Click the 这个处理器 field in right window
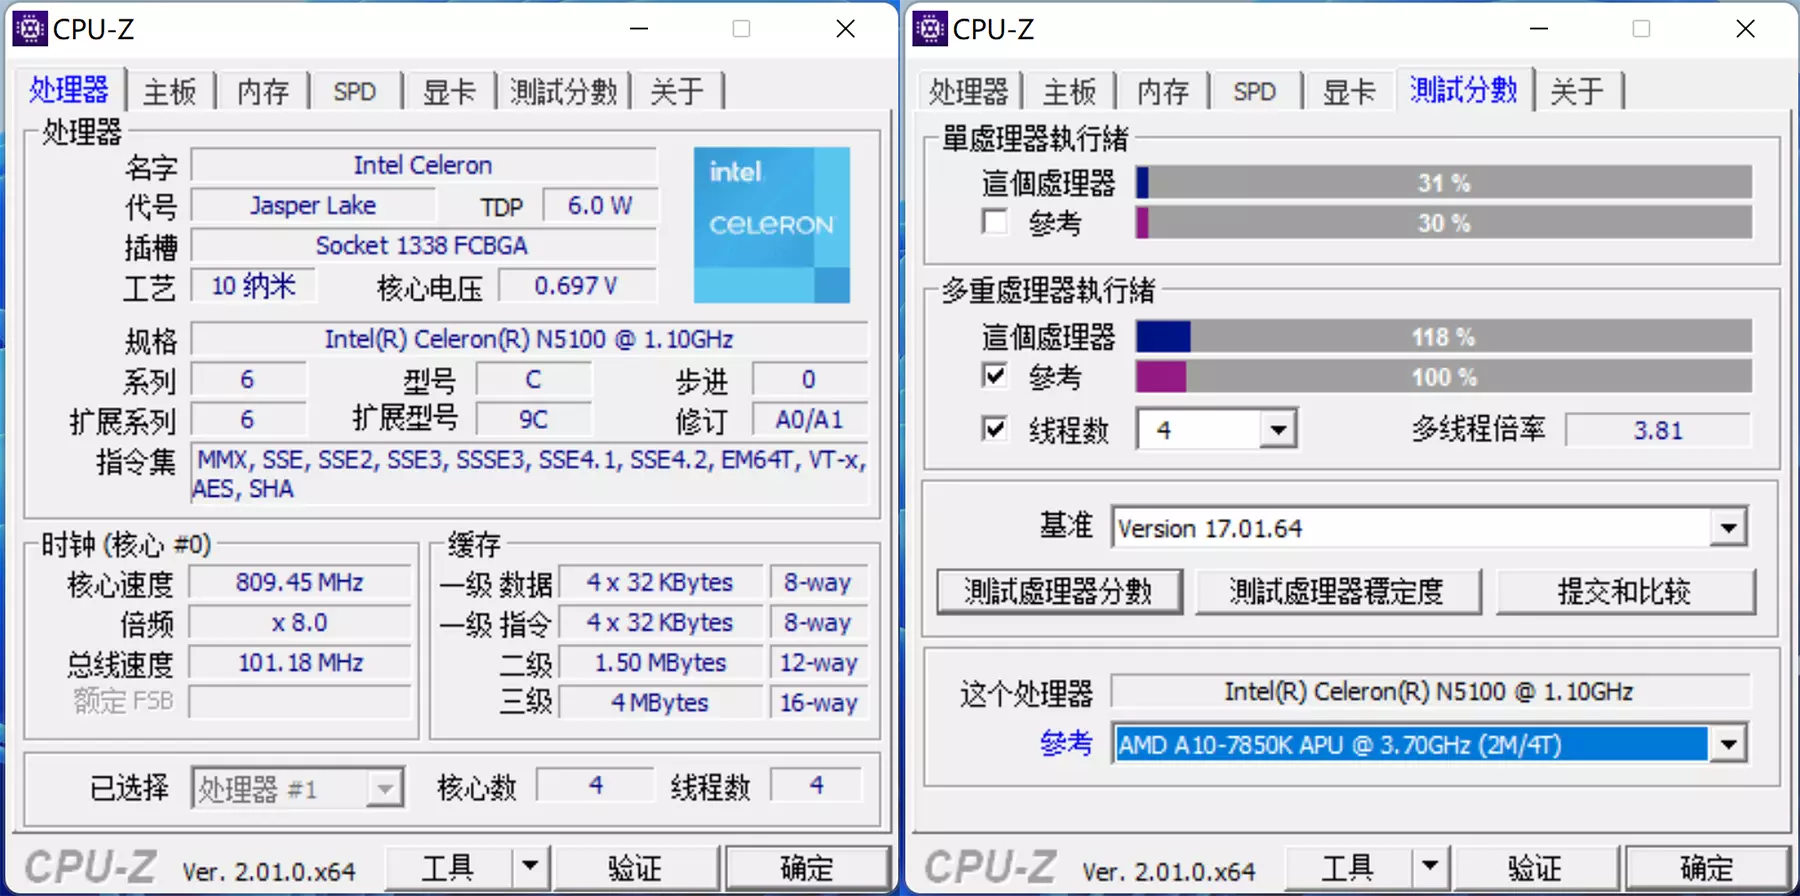Viewport: 1800px width, 896px height. point(1430,691)
